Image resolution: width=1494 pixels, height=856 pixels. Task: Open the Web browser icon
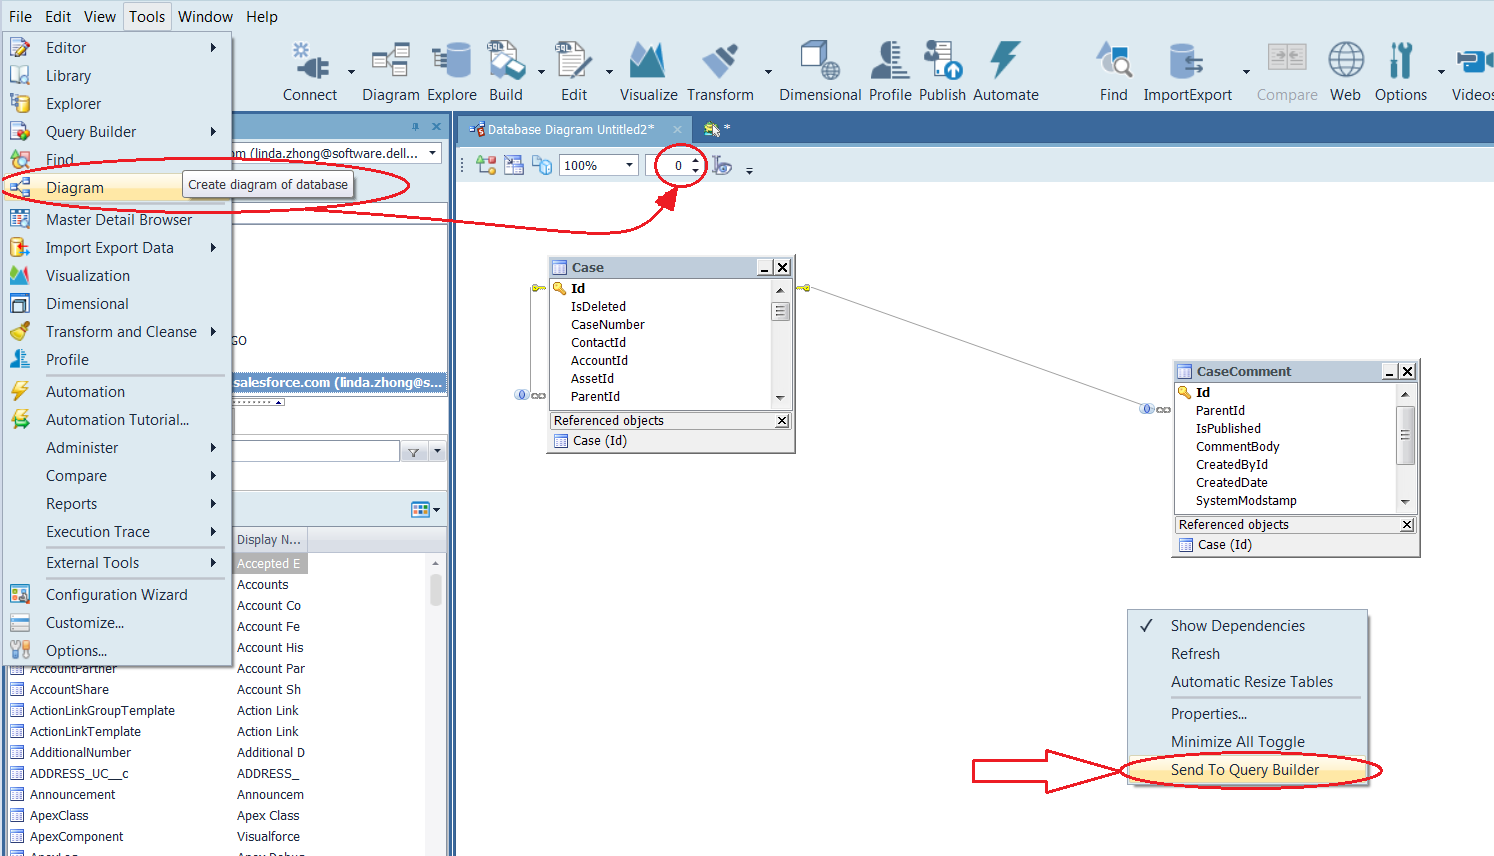point(1345,64)
